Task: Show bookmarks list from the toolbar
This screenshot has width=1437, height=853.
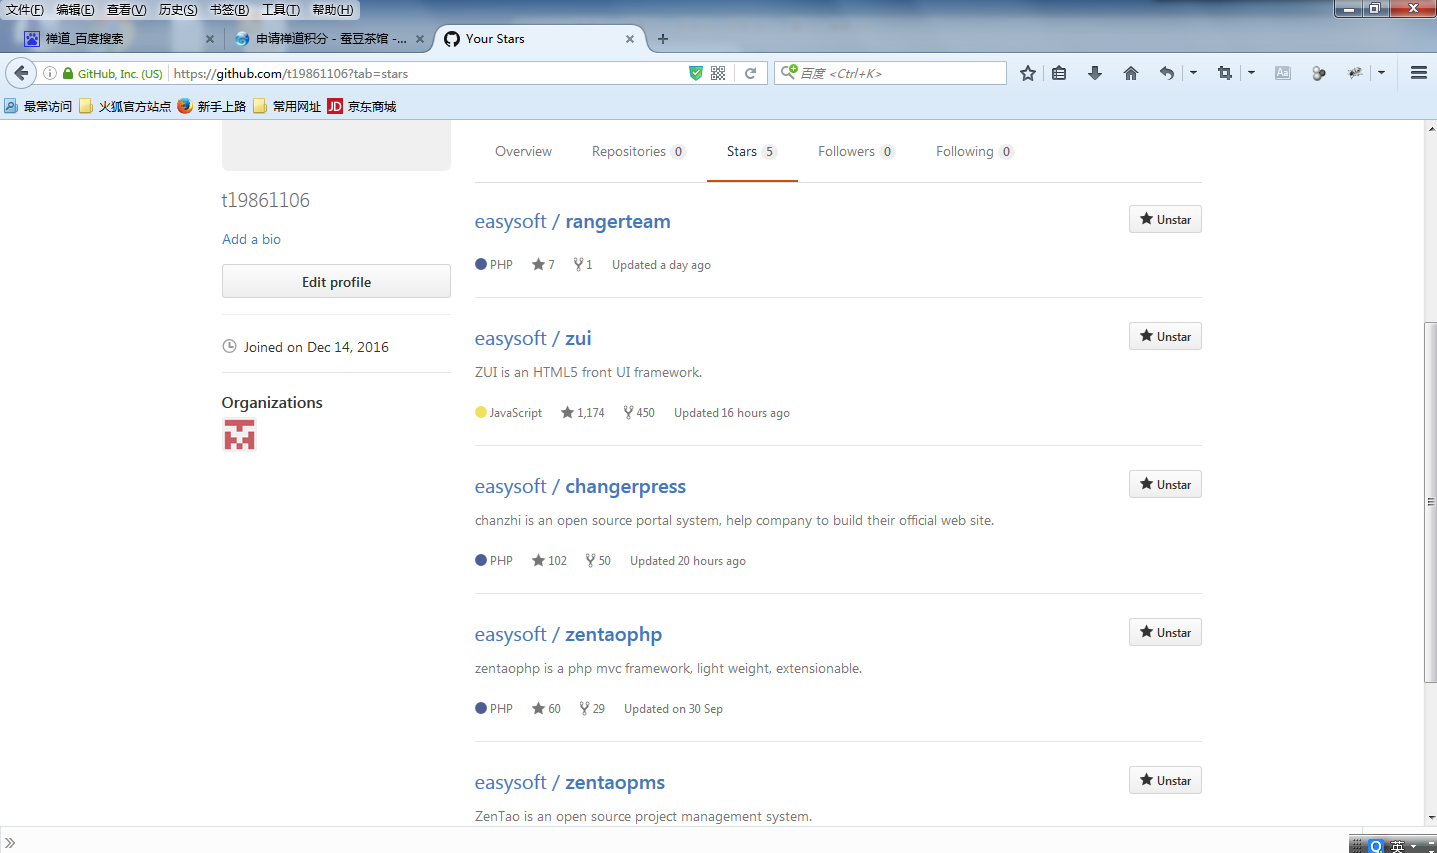Action: pyautogui.click(x=1059, y=73)
